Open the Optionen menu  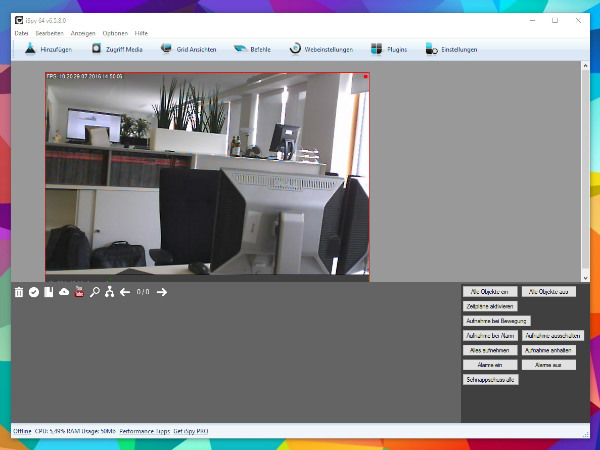(x=115, y=33)
